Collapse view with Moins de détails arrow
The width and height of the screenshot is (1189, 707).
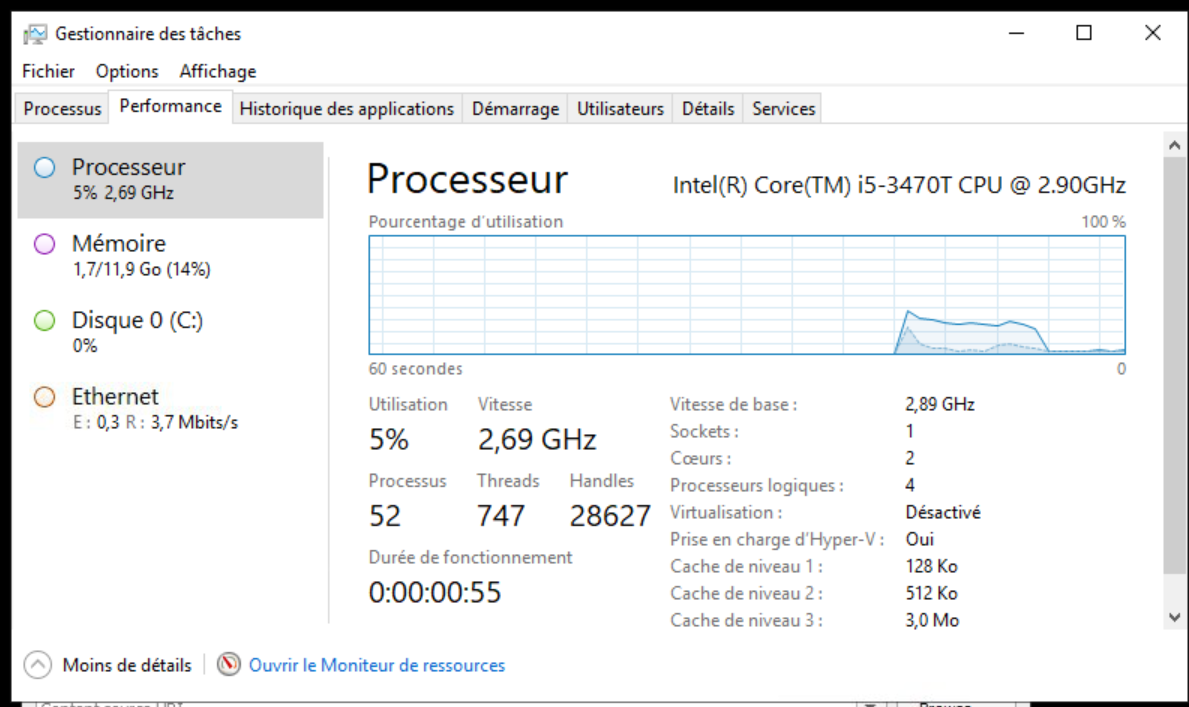[x=38, y=665]
